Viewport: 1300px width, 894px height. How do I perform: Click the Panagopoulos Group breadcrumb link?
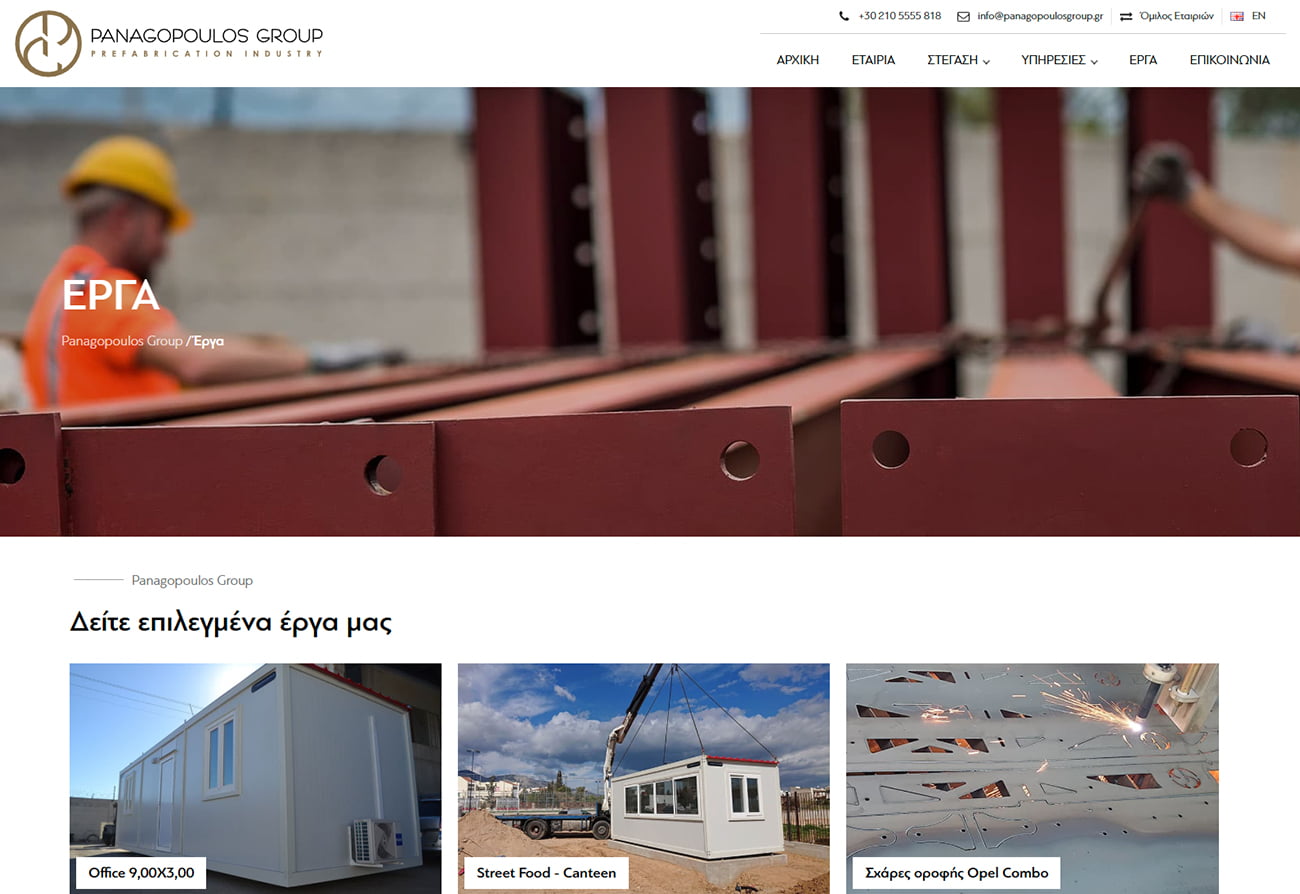122,341
